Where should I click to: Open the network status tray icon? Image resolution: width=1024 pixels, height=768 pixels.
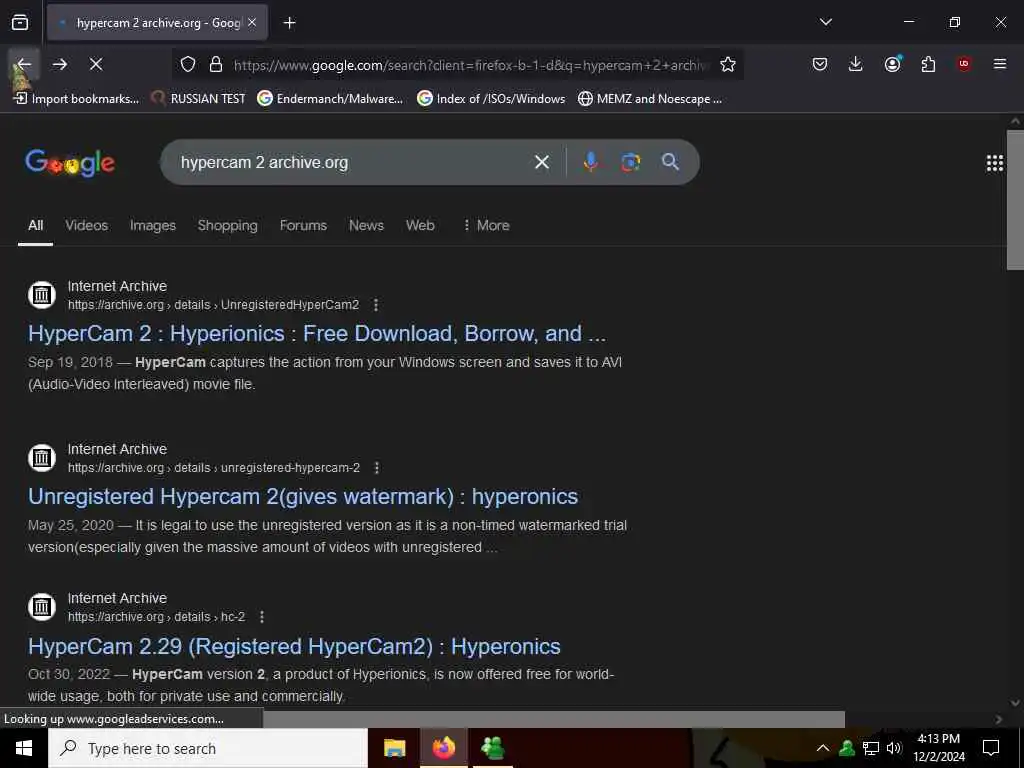pos(871,748)
